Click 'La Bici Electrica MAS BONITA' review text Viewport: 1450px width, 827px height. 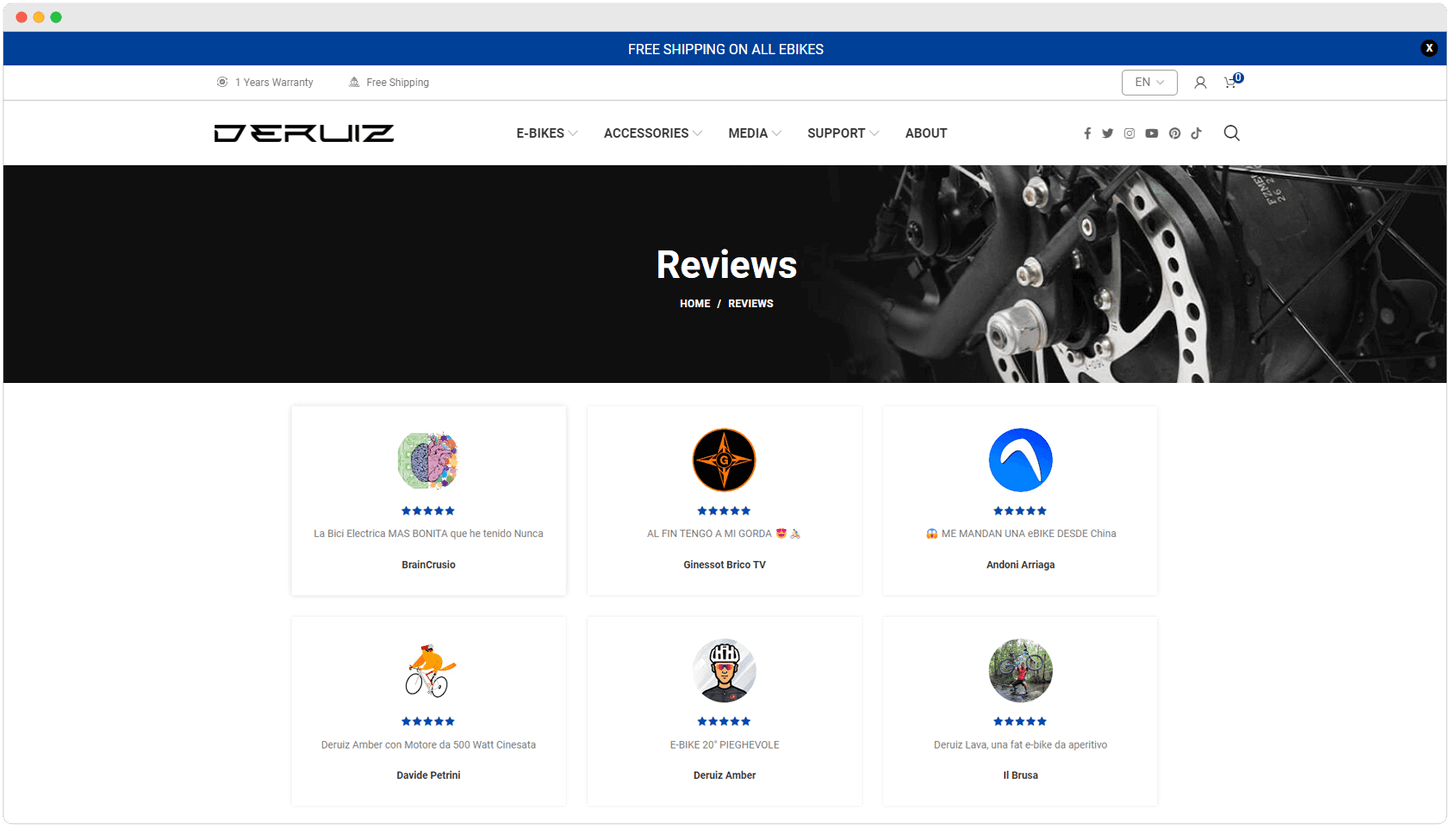[428, 534]
